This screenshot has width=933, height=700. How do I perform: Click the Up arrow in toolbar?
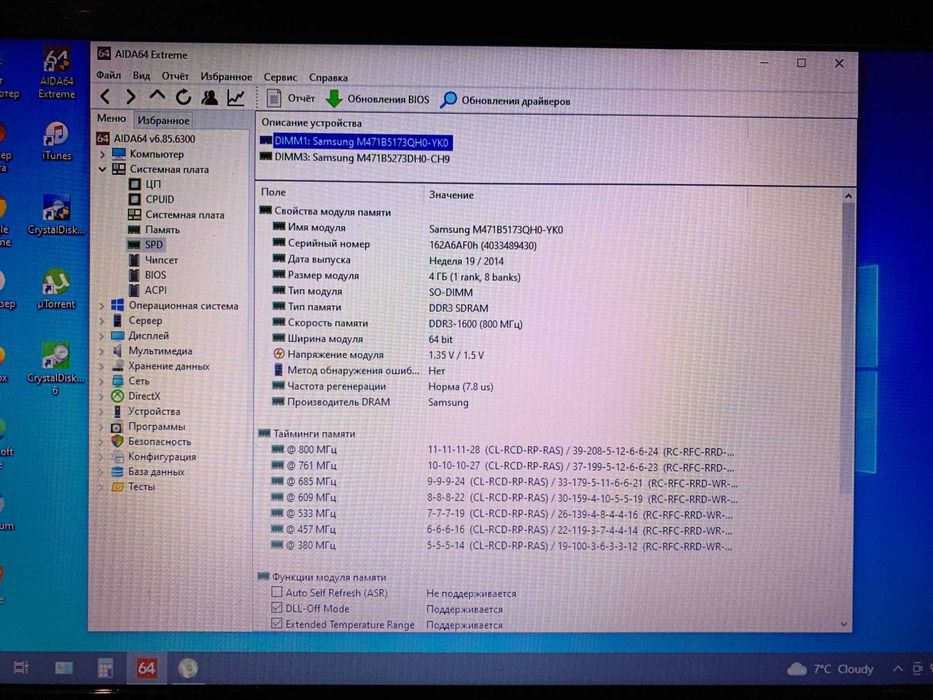coord(157,96)
